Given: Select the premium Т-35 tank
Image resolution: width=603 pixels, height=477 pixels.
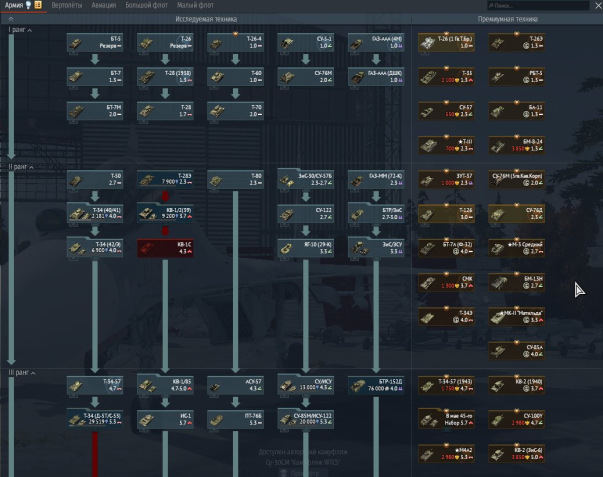Looking at the screenshot, I should [x=446, y=76].
